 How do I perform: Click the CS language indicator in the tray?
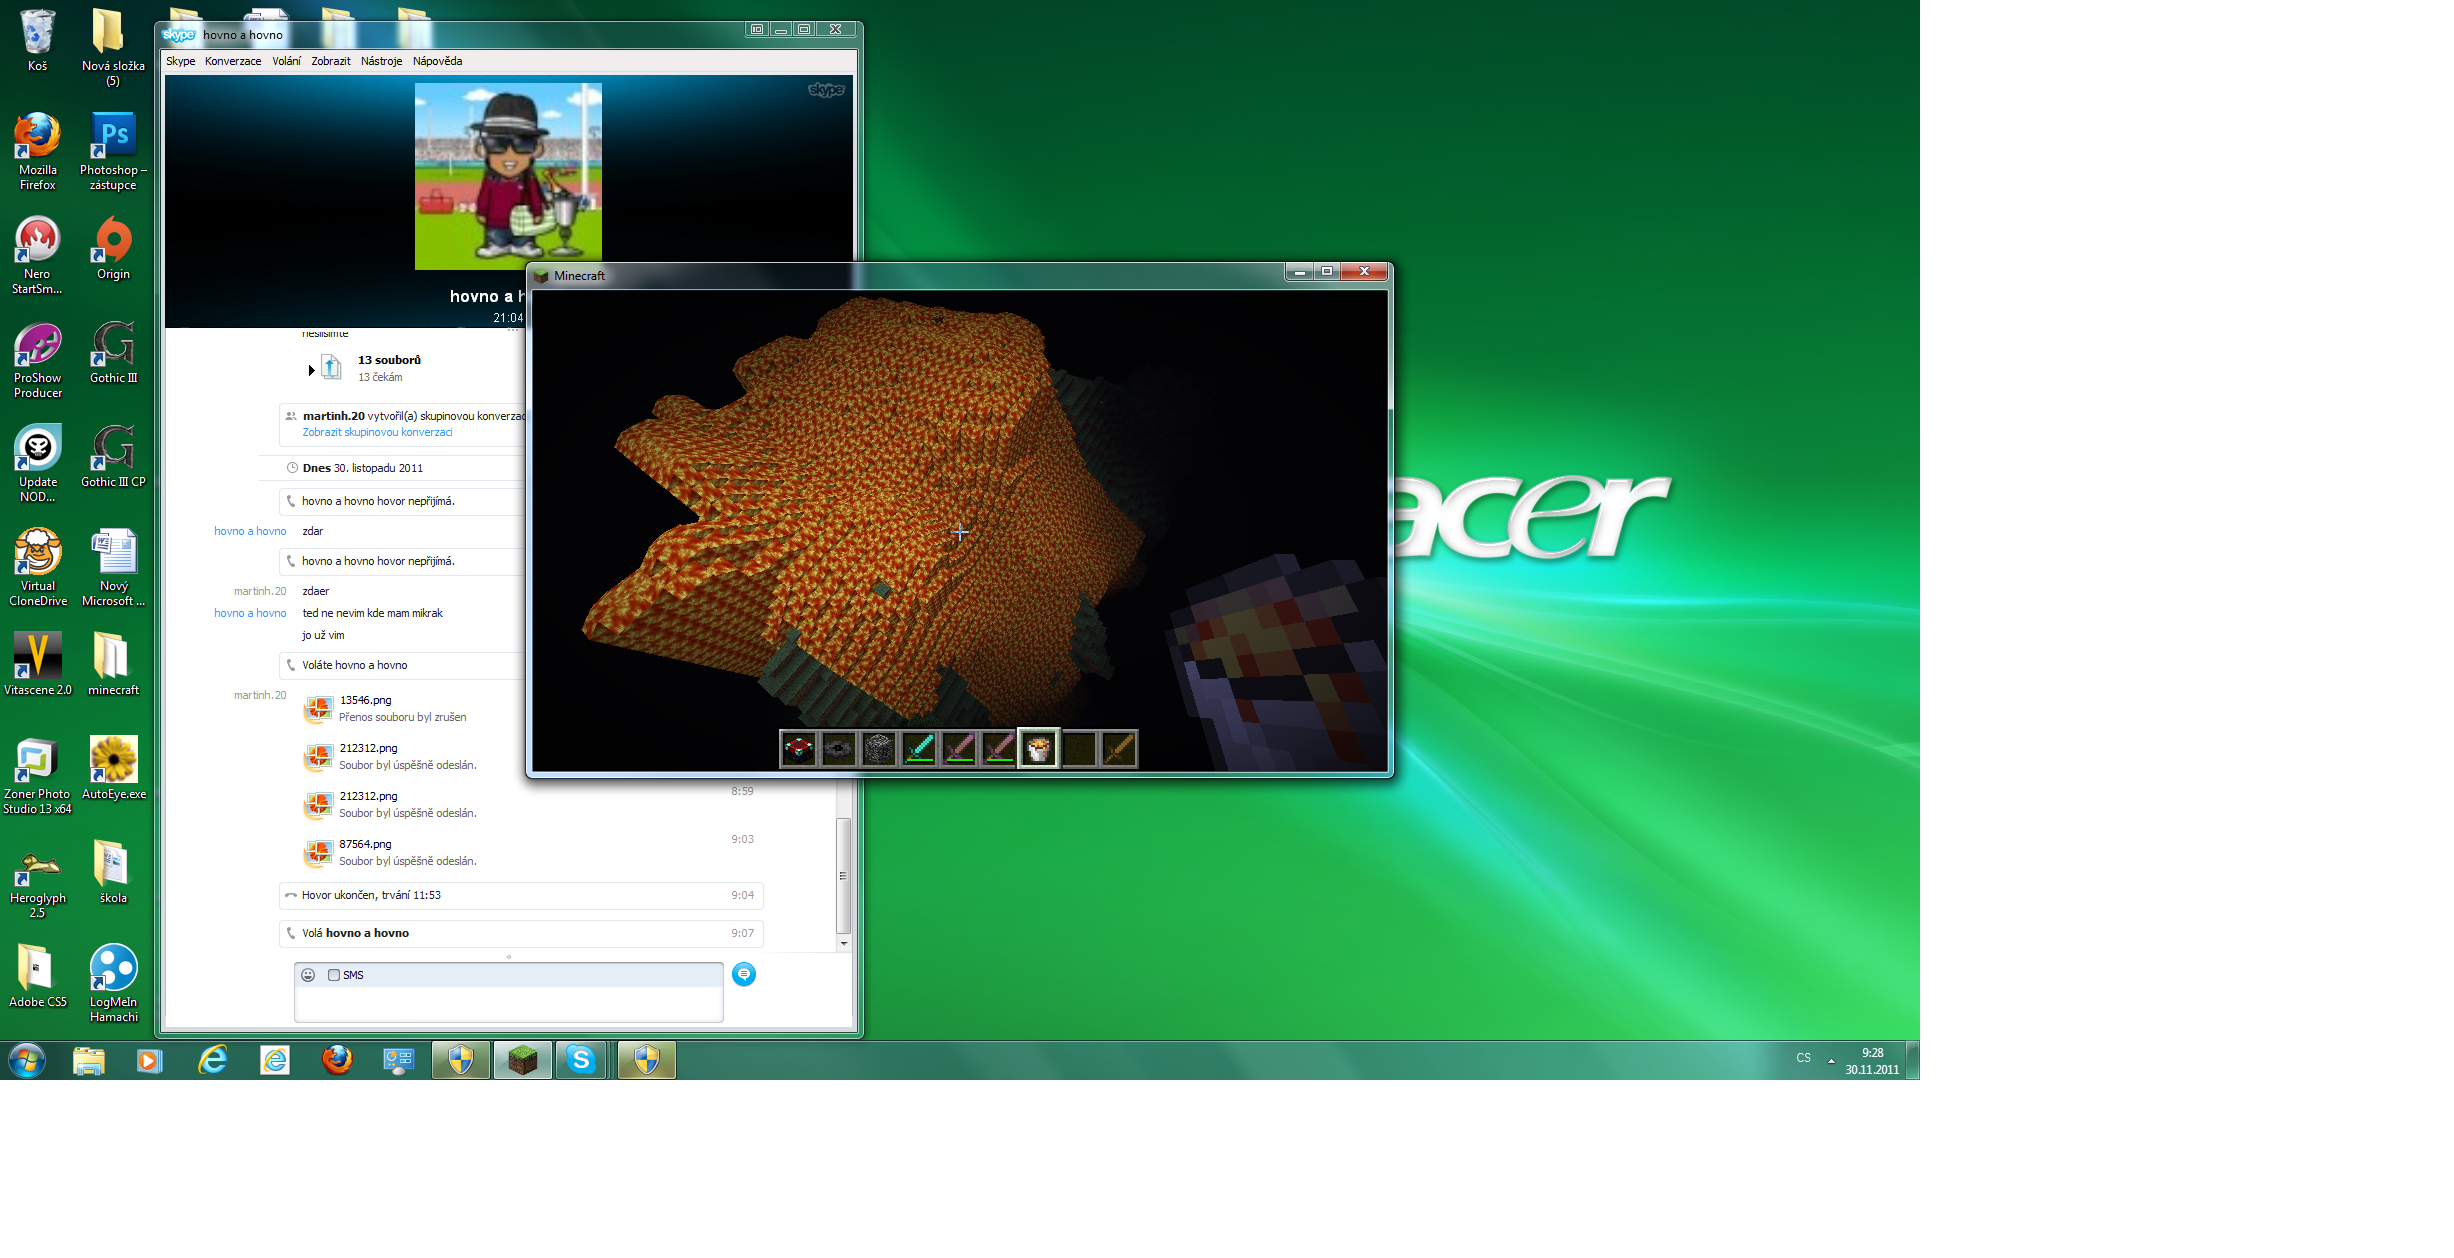pyautogui.click(x=1803, y=1058)
